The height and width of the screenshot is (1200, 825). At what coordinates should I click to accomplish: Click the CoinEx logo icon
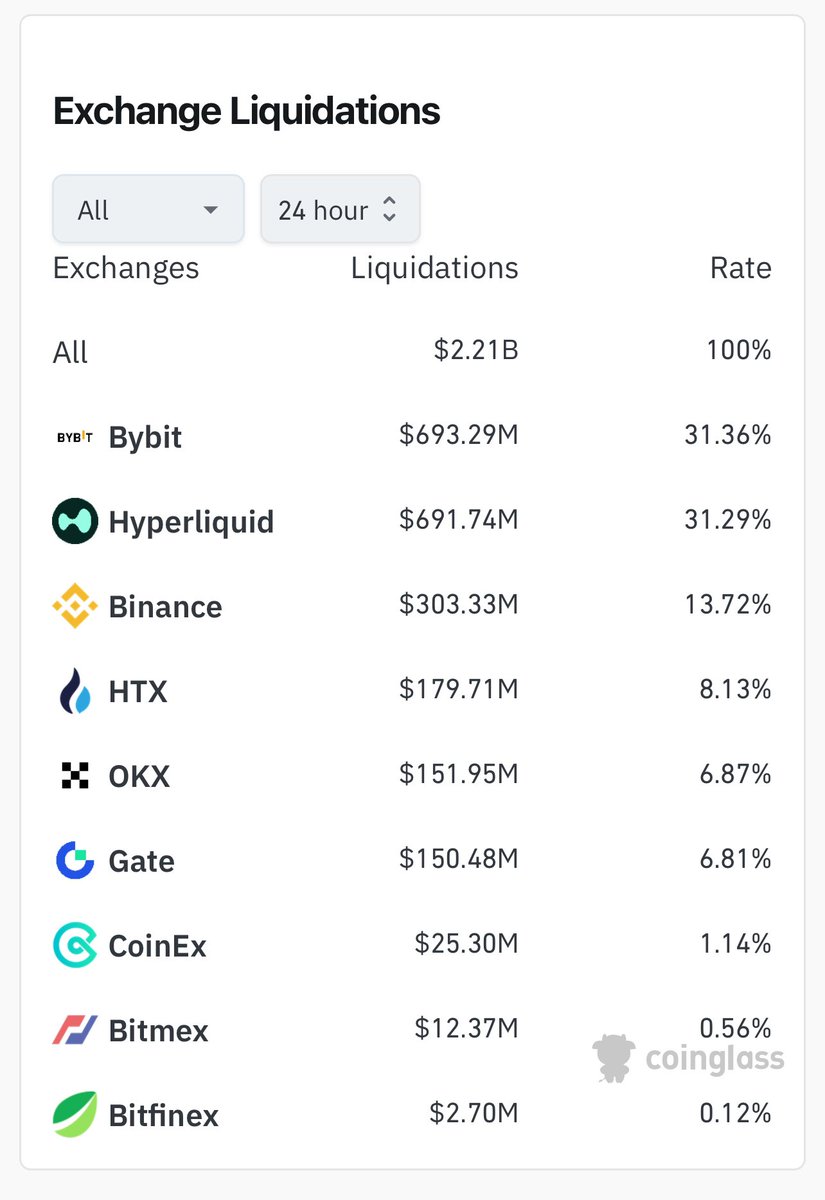[75, 945]
